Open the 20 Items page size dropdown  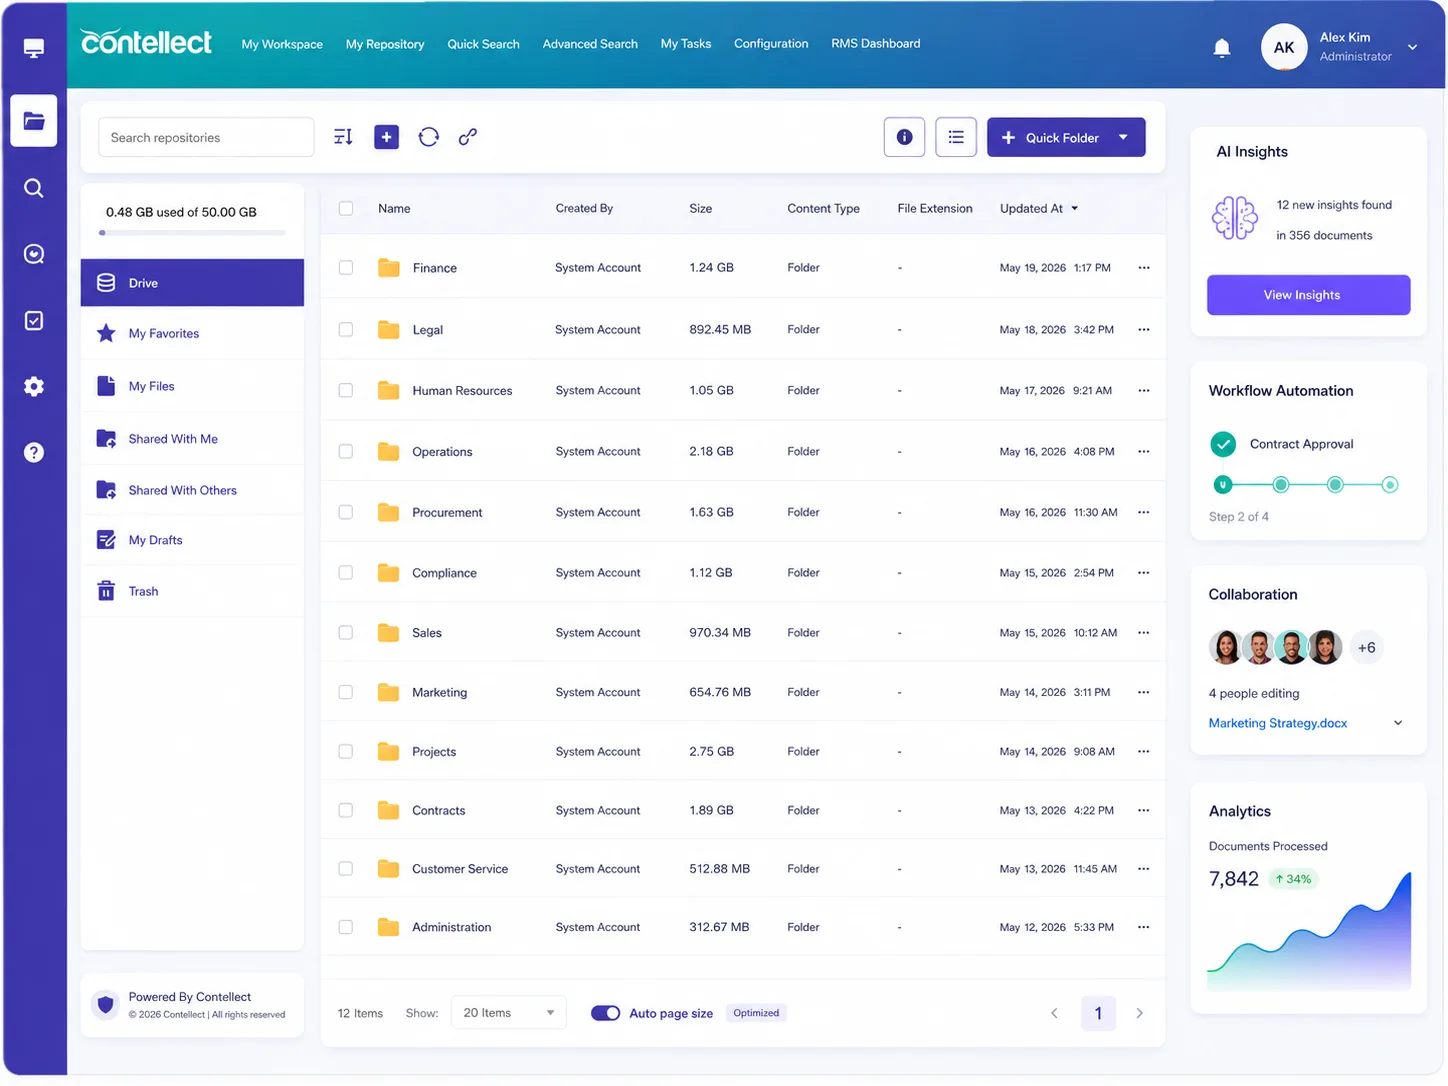508,1013
